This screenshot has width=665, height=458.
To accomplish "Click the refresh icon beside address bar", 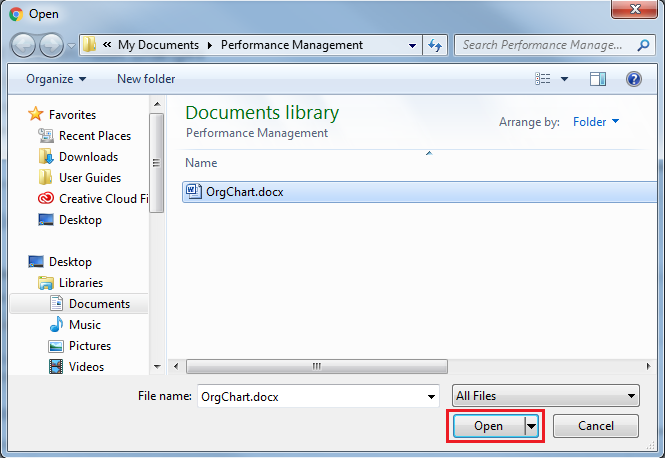I will [435, 45].
